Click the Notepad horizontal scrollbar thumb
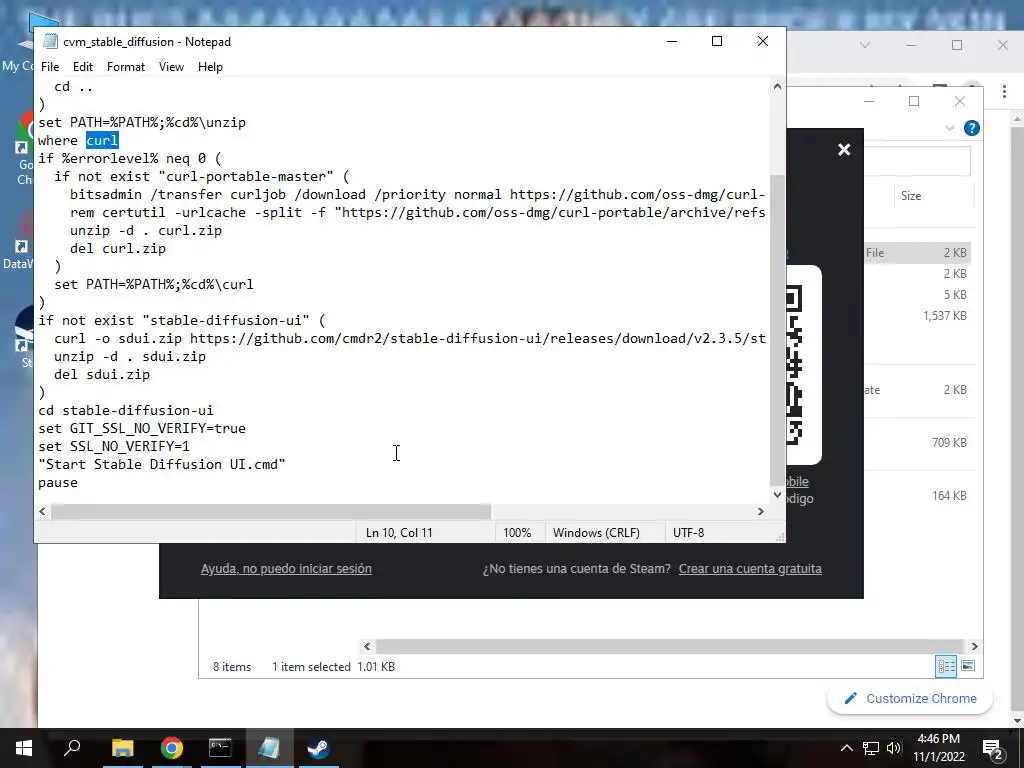Image resolution: width=1024 pixels, height=768 pixels. pos(271,511)
